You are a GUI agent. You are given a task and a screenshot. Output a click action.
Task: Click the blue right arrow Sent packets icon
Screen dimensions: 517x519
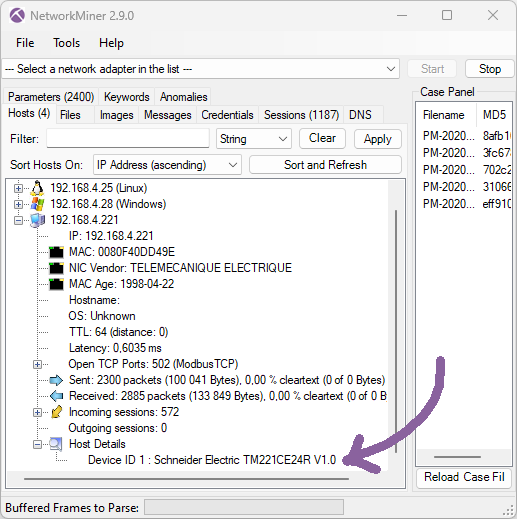point(56,380)
